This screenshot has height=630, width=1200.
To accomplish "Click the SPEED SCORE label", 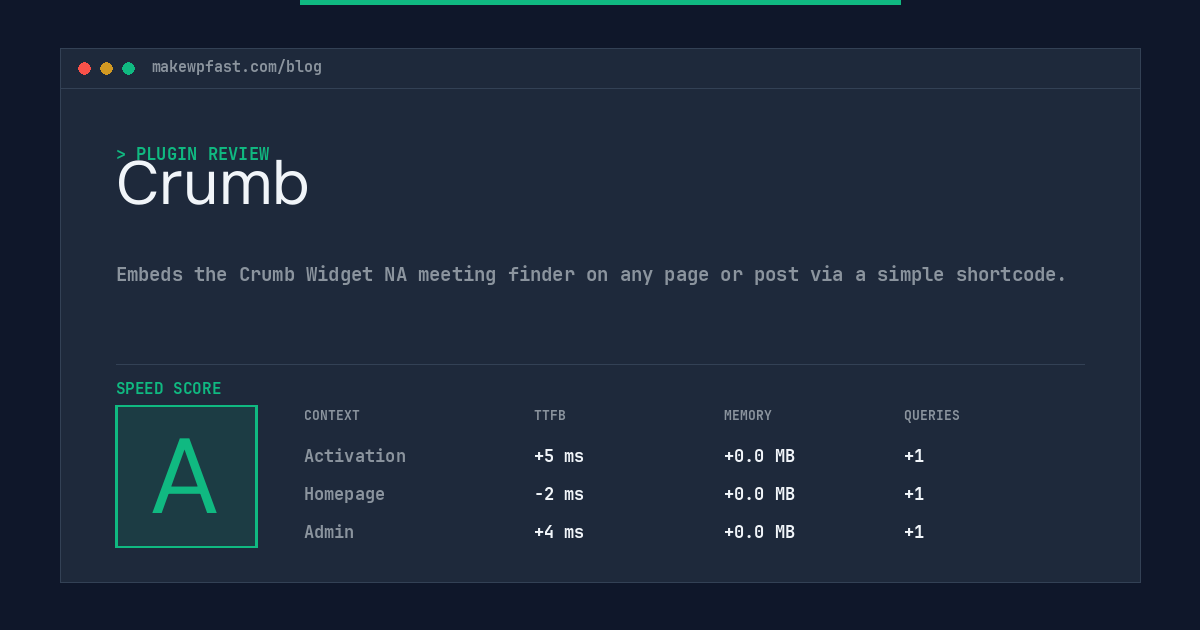I will (x=169, y=389).
